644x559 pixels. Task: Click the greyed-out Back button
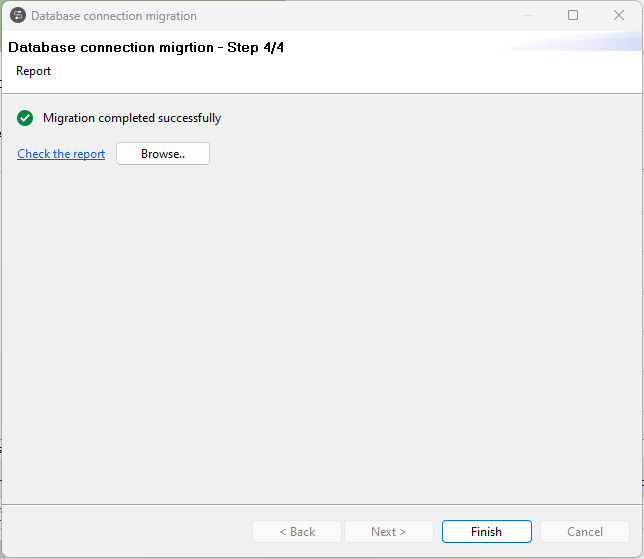297,532
